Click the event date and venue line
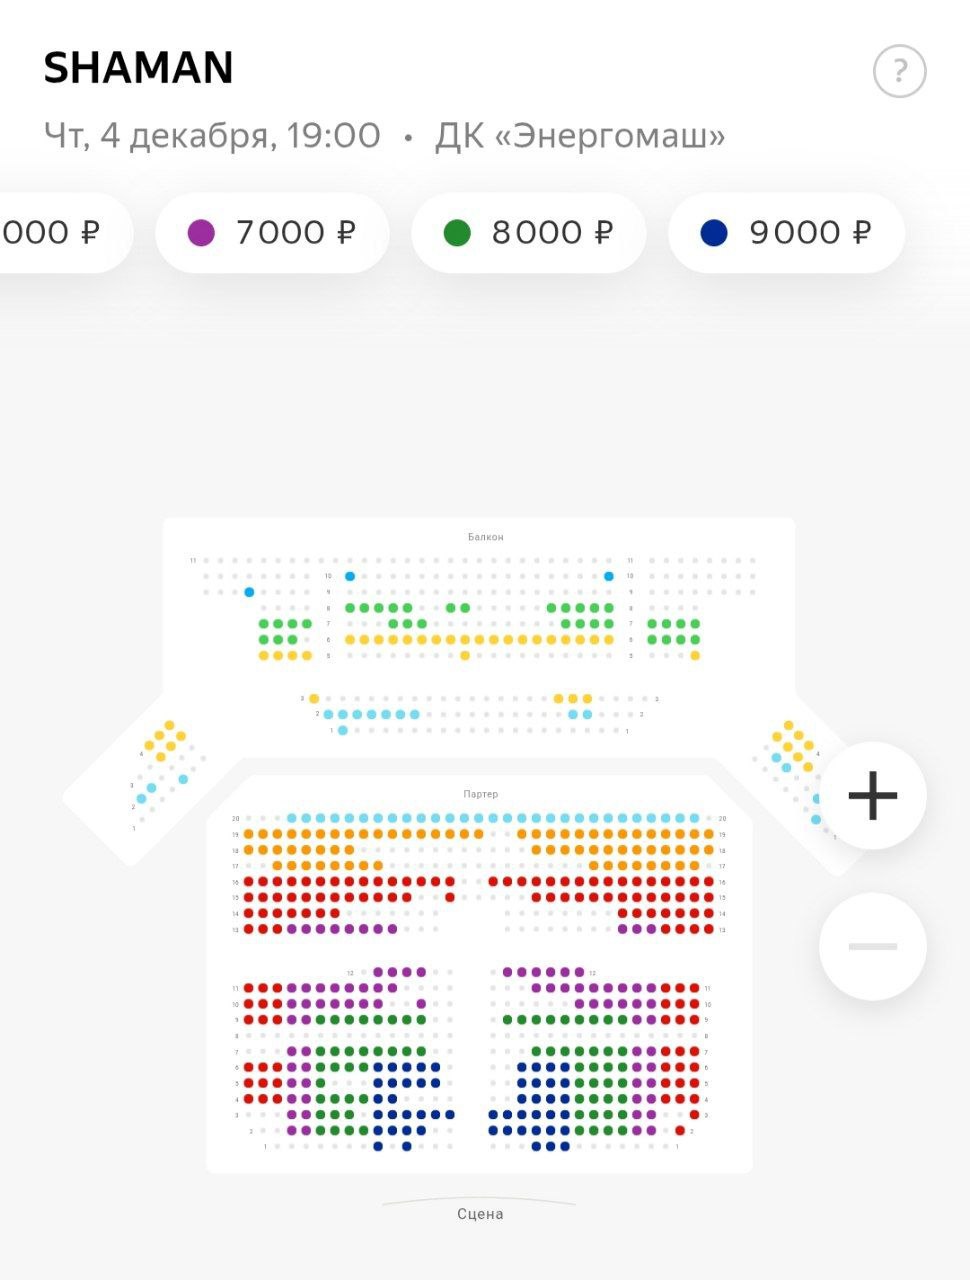The height and width of the screenshot is (1280, 970). tap(384, 135)
